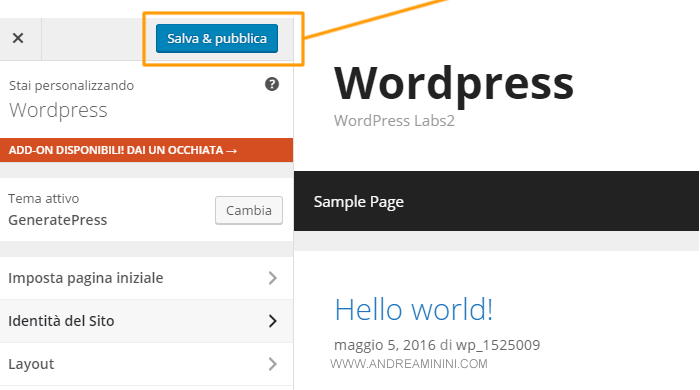Viewport: 700px width, 390px height.
Task: Click the maggio 5, 2016 post date
Action: [385, 345]
